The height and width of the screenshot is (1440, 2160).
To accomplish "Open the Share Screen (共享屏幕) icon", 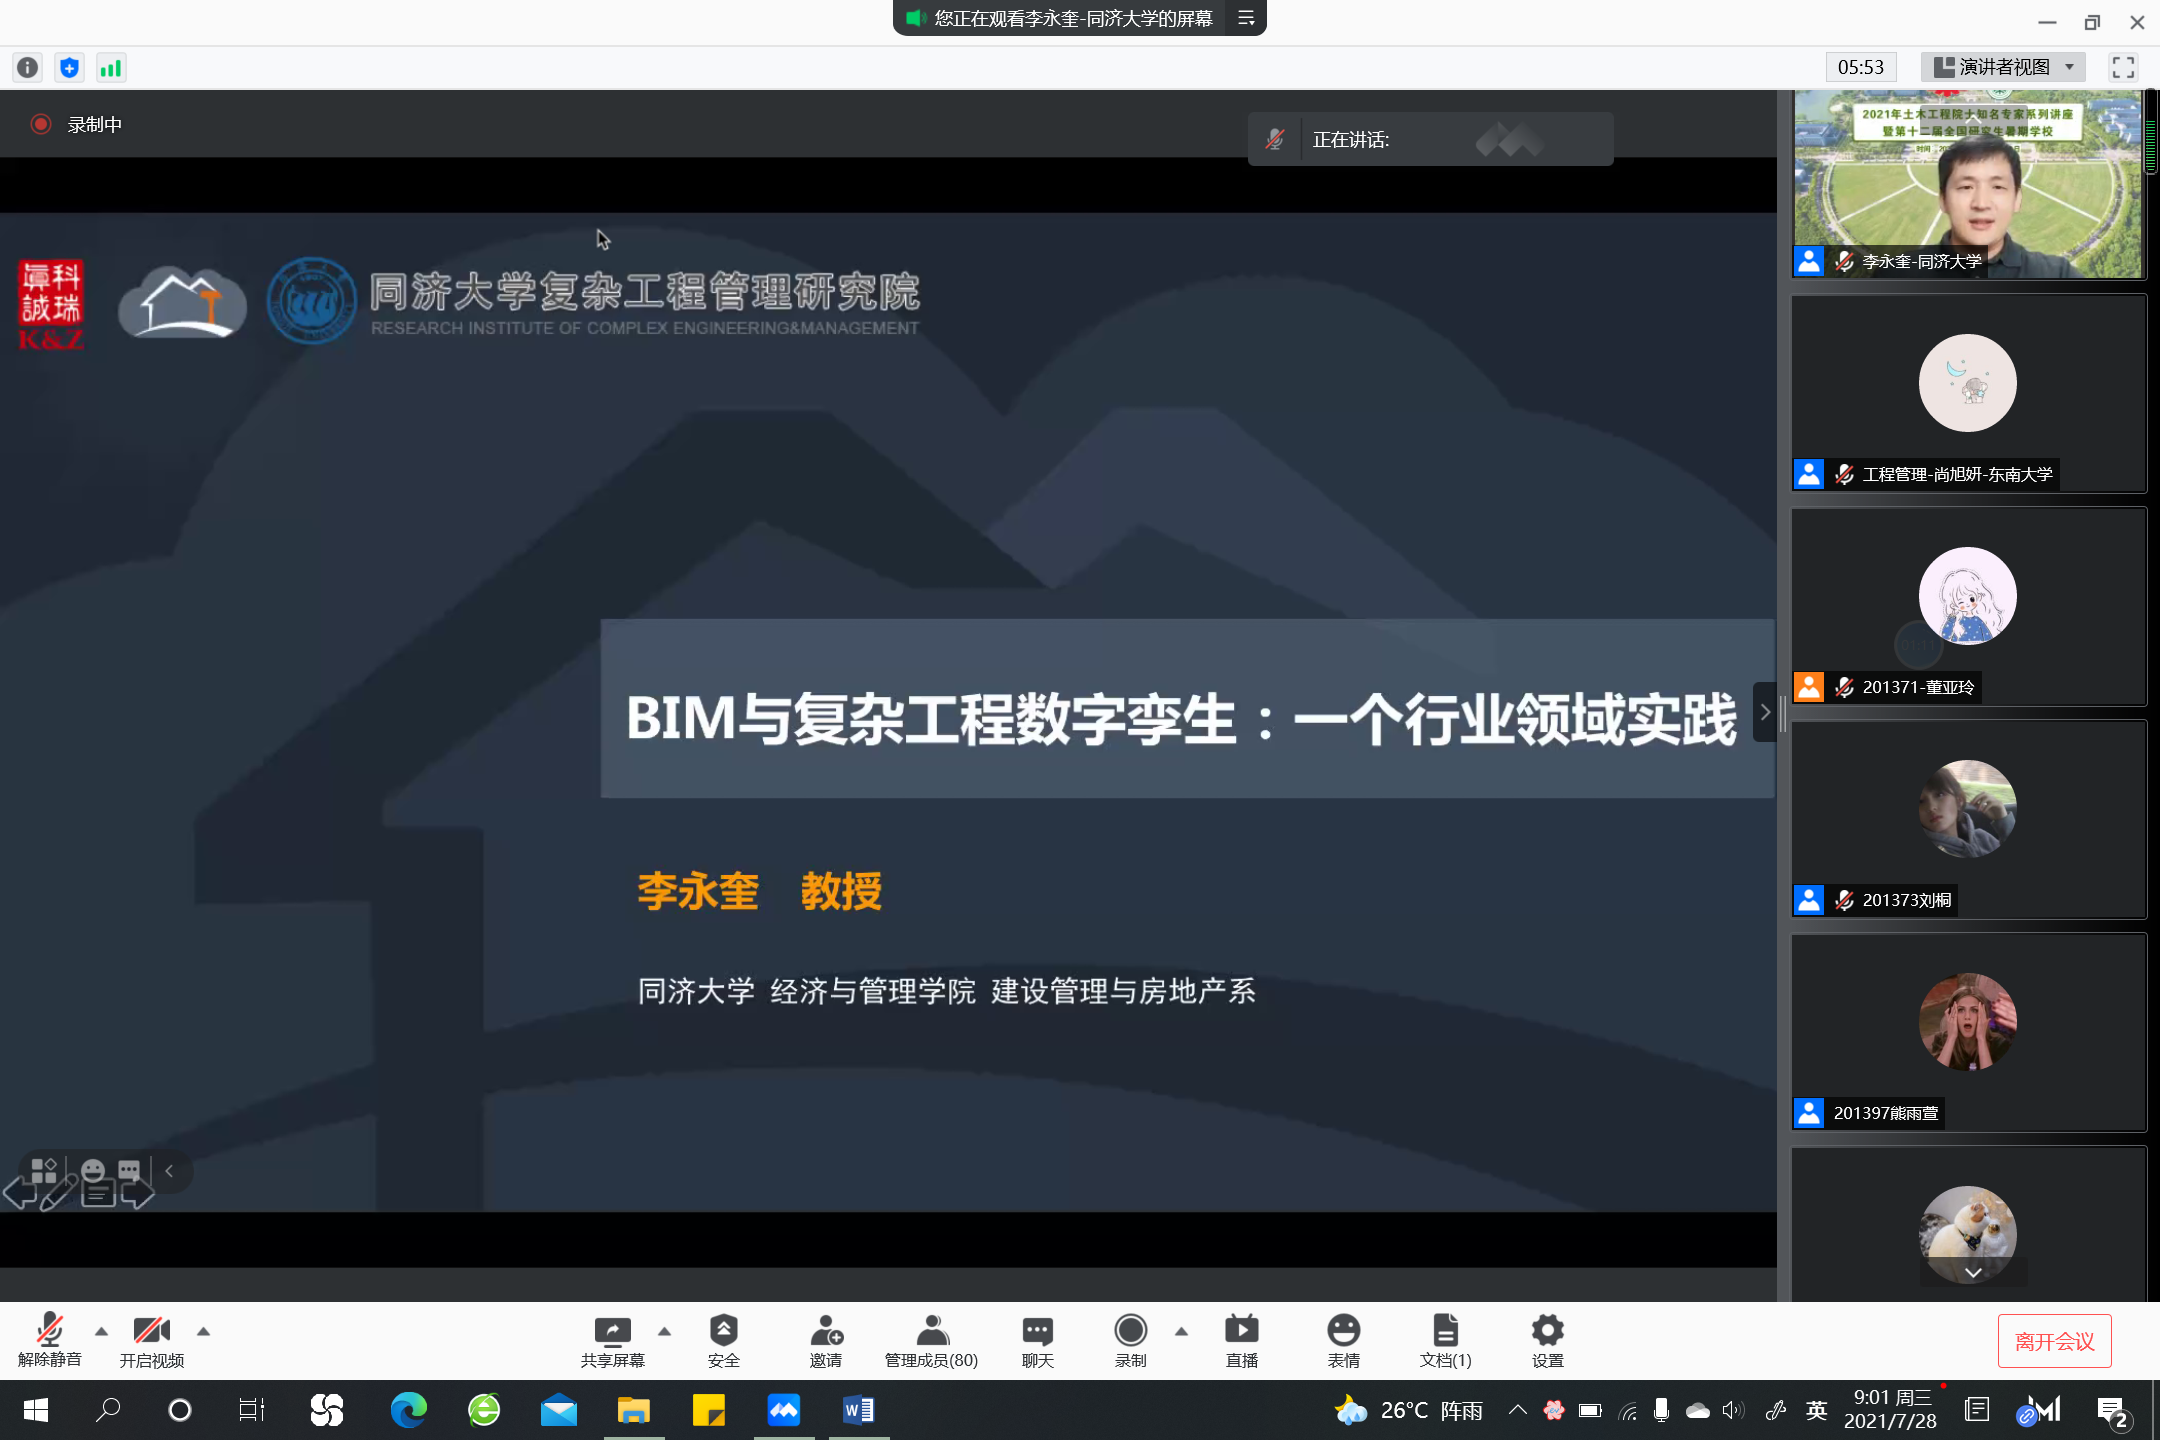I will [612, 1331].
